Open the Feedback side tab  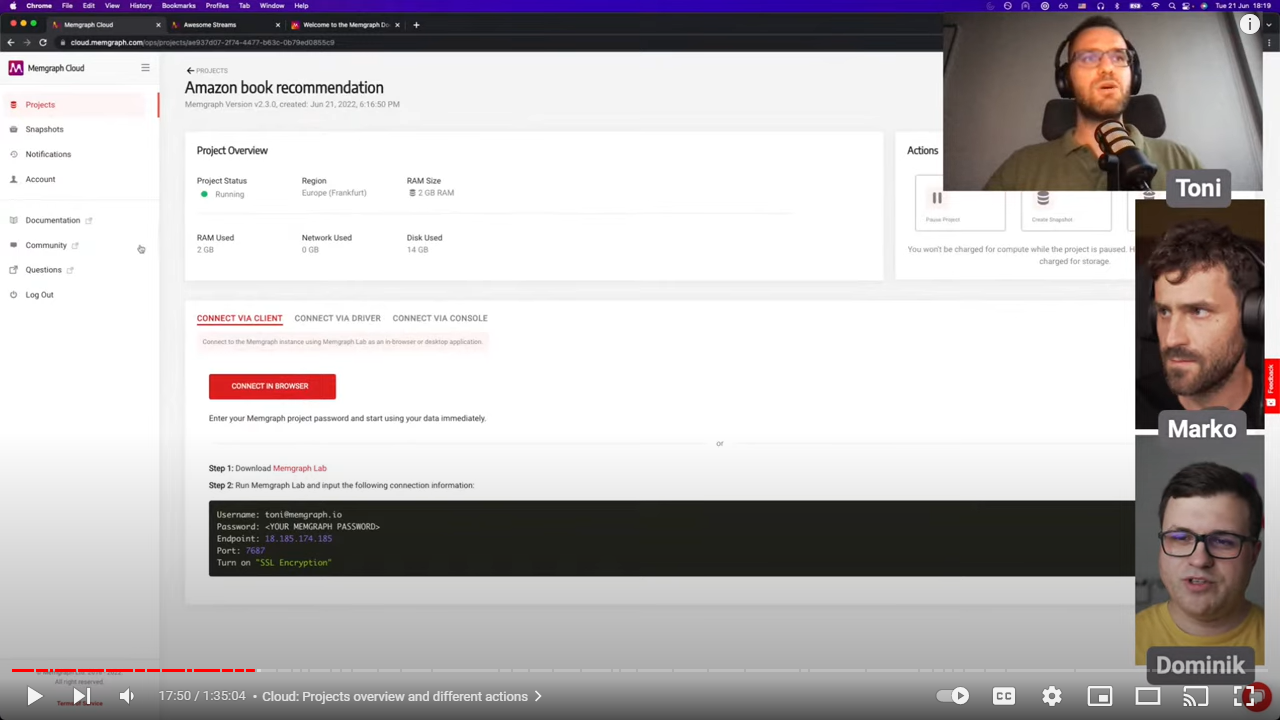coord(1271,384)
